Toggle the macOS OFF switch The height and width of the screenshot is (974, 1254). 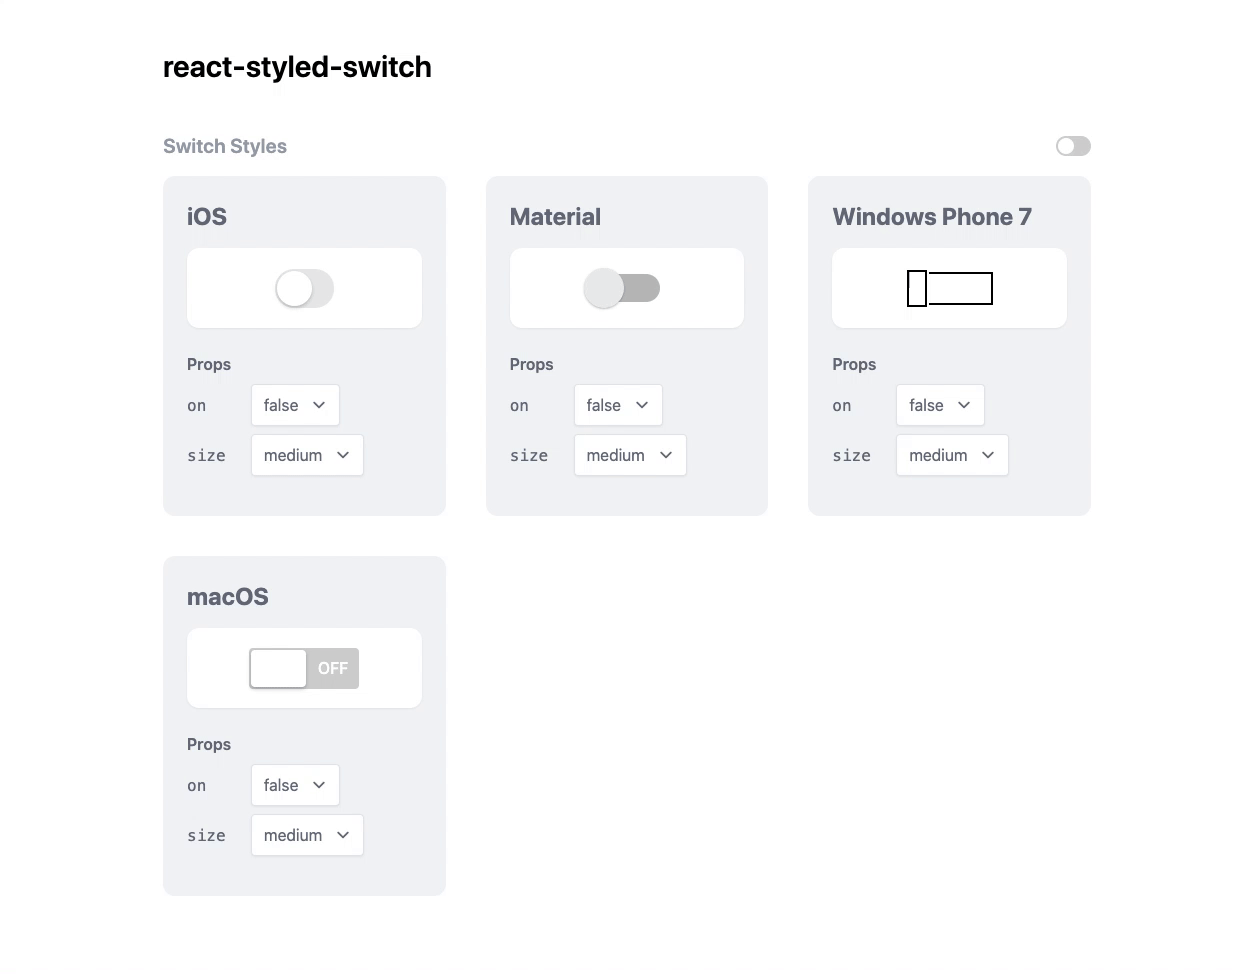pos(304,668)
